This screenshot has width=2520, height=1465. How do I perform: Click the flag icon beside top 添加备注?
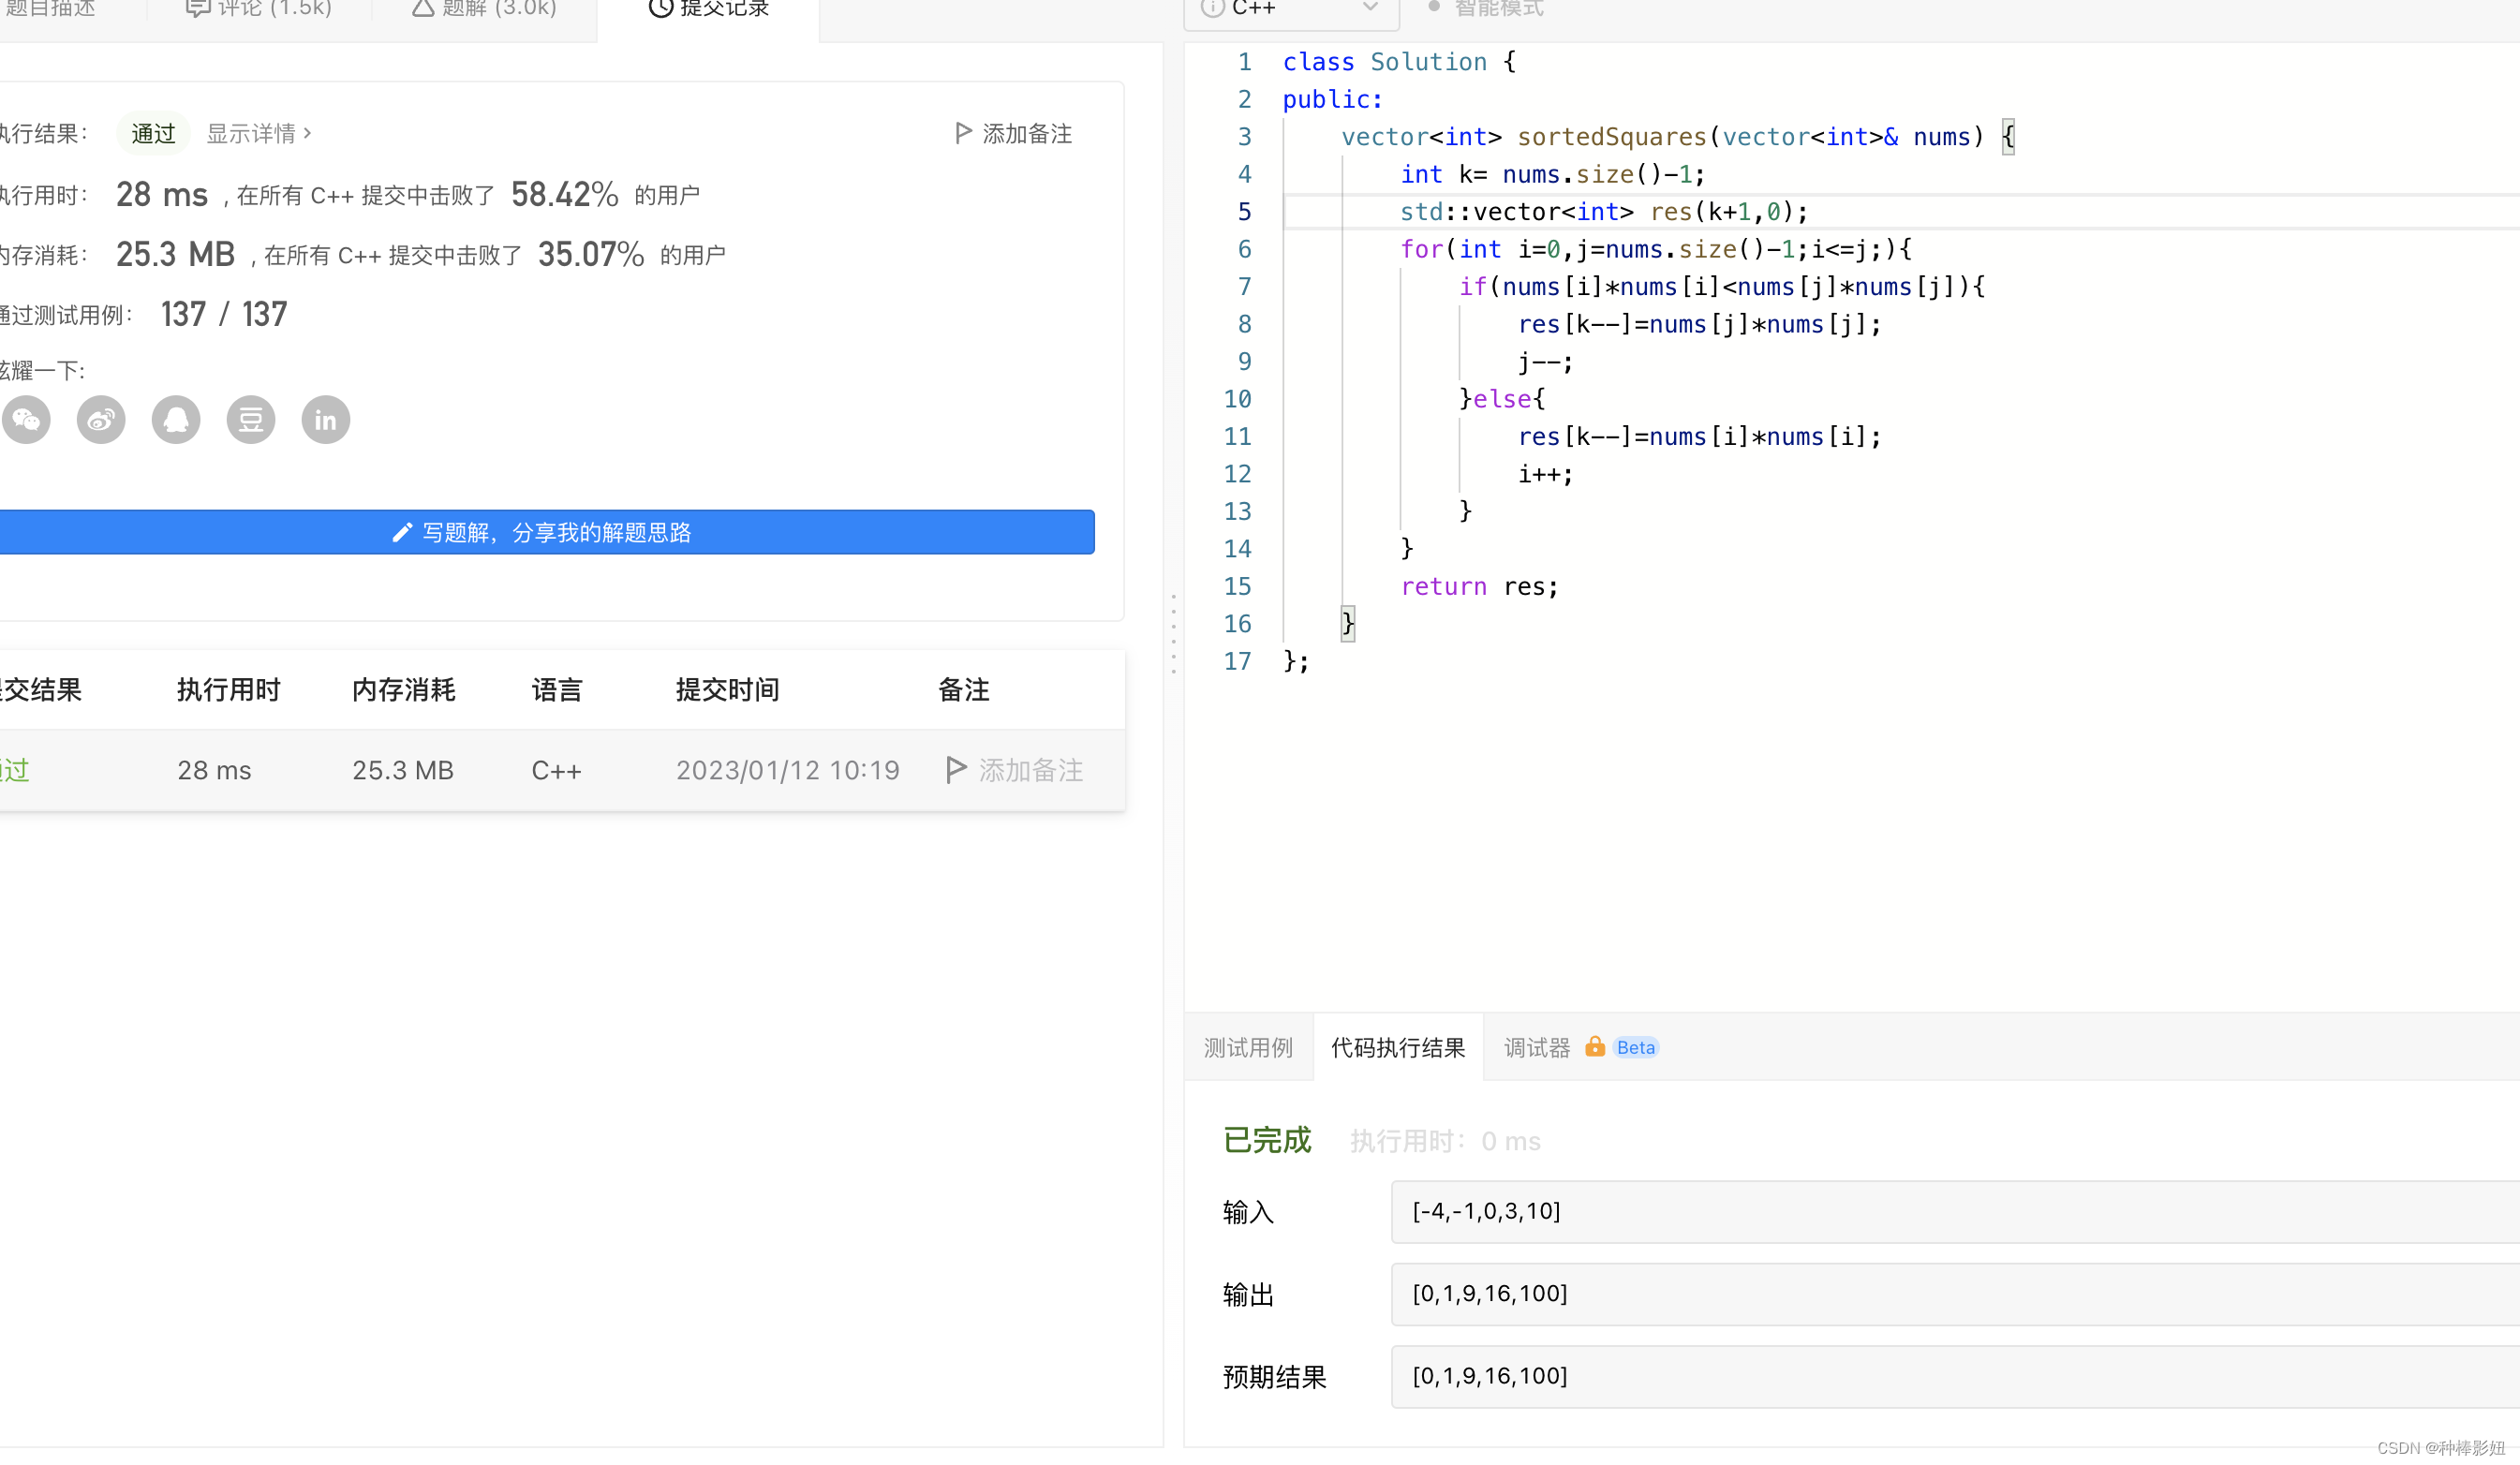click(x=963, y=133)
